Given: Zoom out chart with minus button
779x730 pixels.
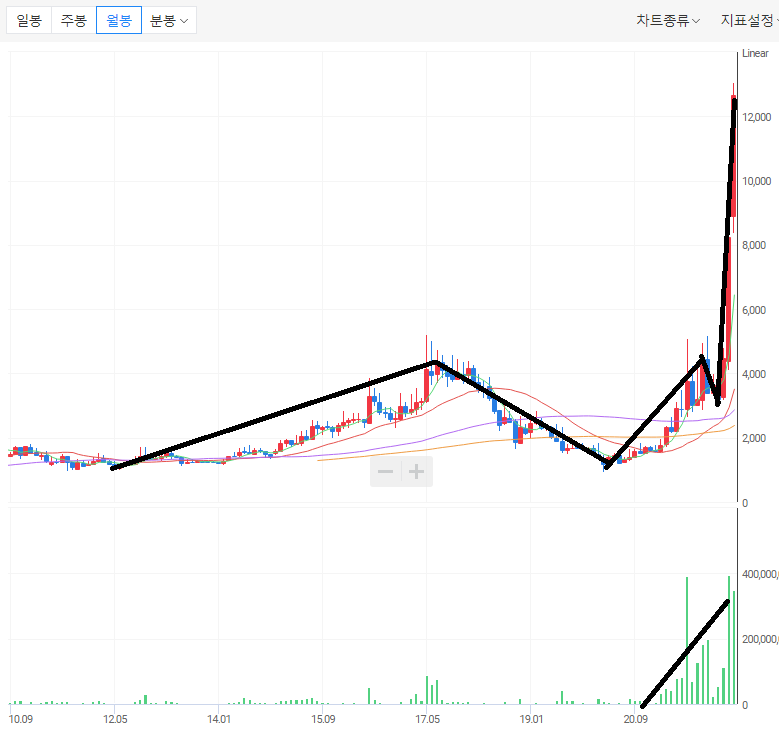Looking at the screenshot, I should click(x=386, y=472).
